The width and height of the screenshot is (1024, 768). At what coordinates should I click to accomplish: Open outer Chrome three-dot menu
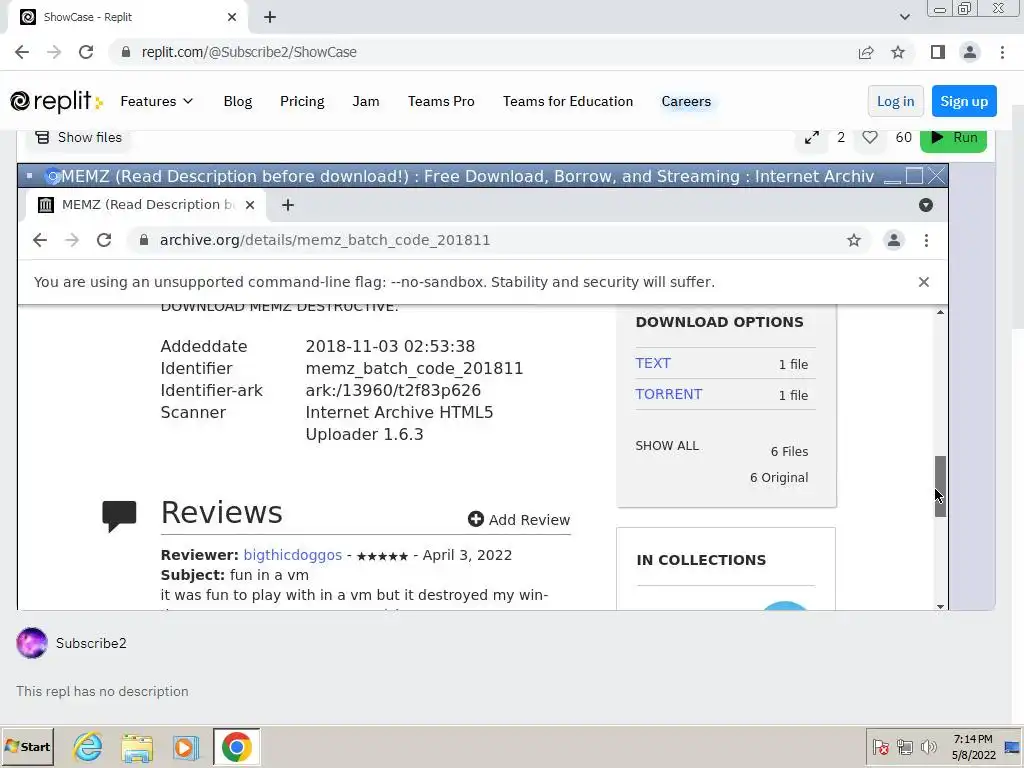[1002, 52]
